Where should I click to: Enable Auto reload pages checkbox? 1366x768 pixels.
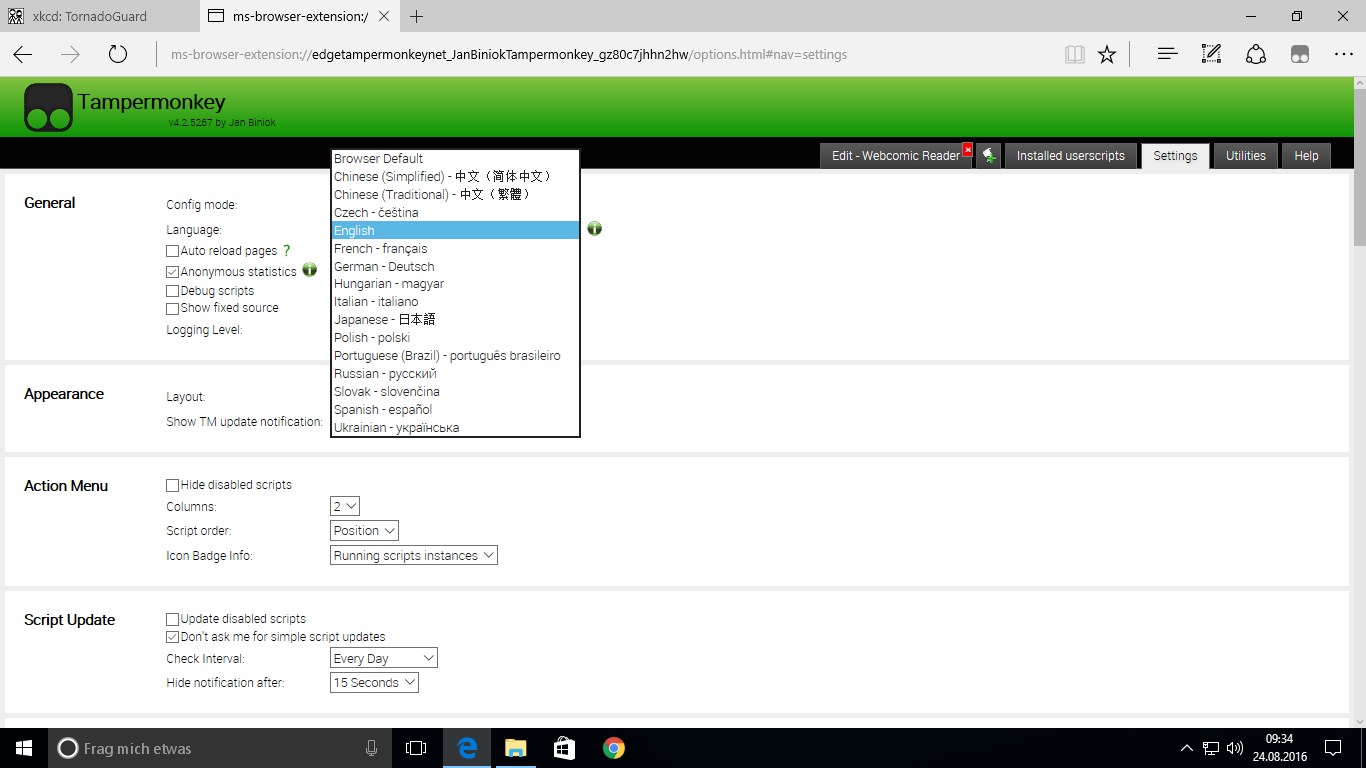point(172,251)
